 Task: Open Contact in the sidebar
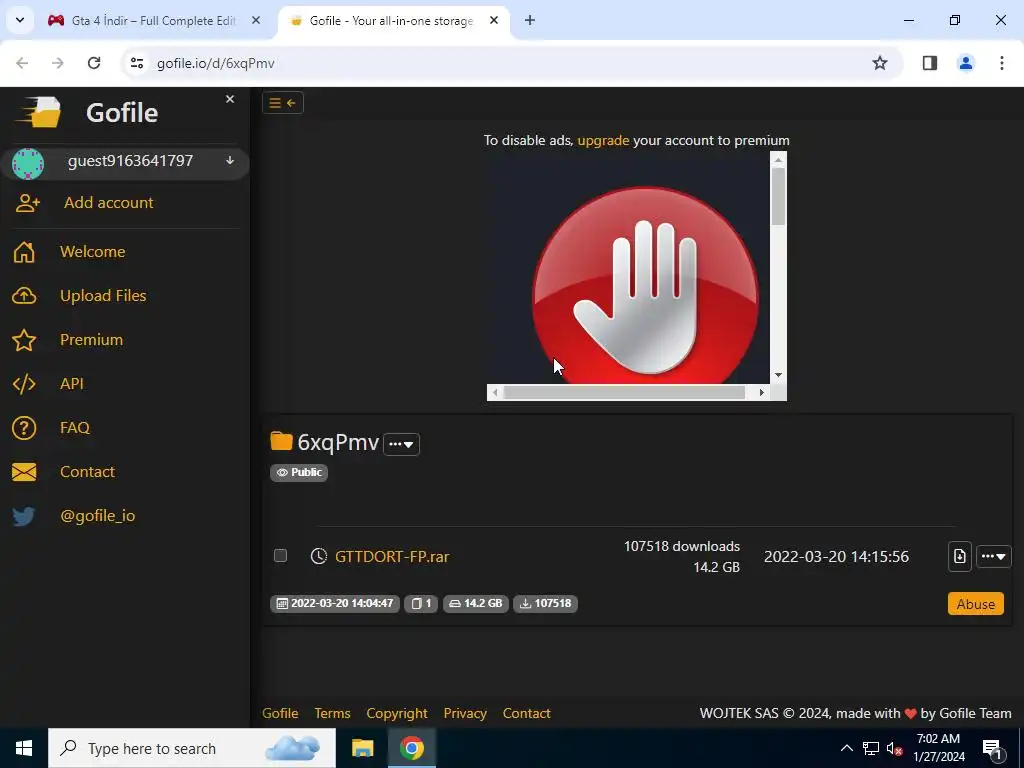(87, 472)
